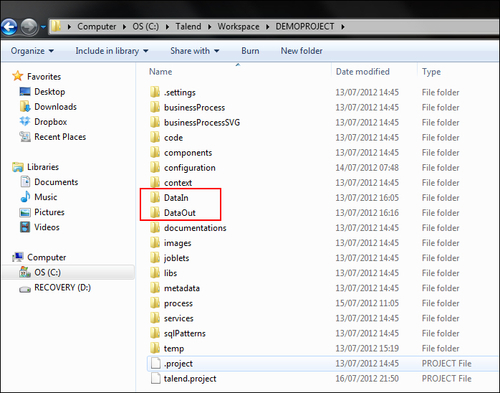Select the images folder icon
Screen dimensions: 500x393
(x=155, y=243)
